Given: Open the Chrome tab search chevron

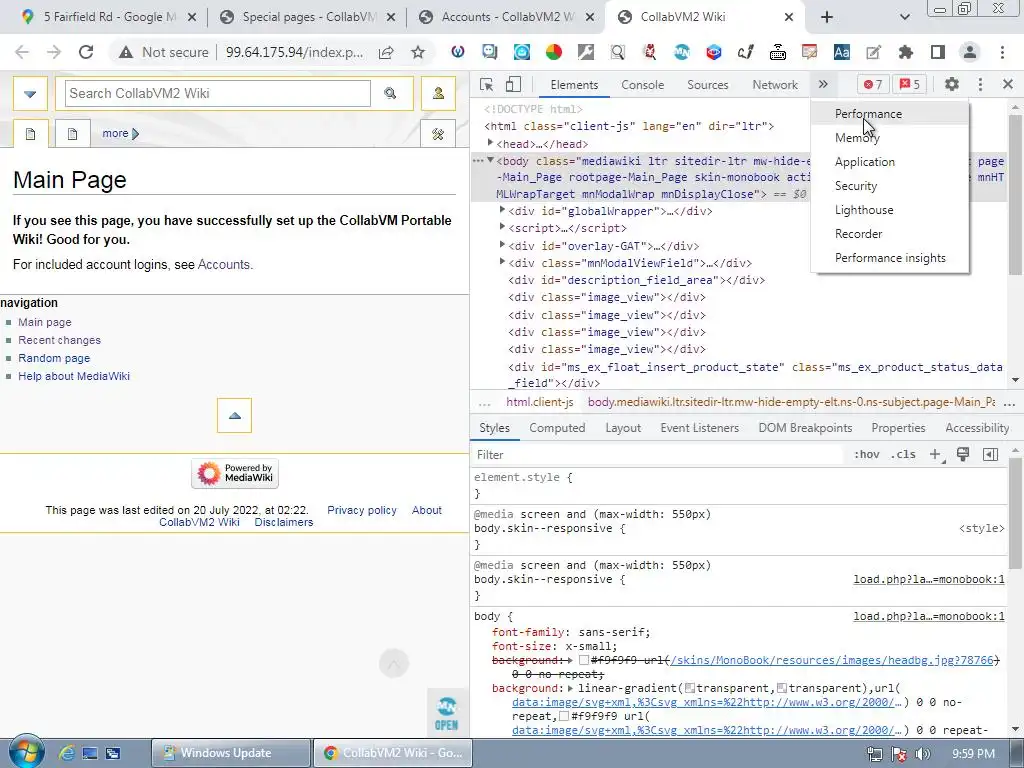Looking at the screenshot, I should (904, 17).
